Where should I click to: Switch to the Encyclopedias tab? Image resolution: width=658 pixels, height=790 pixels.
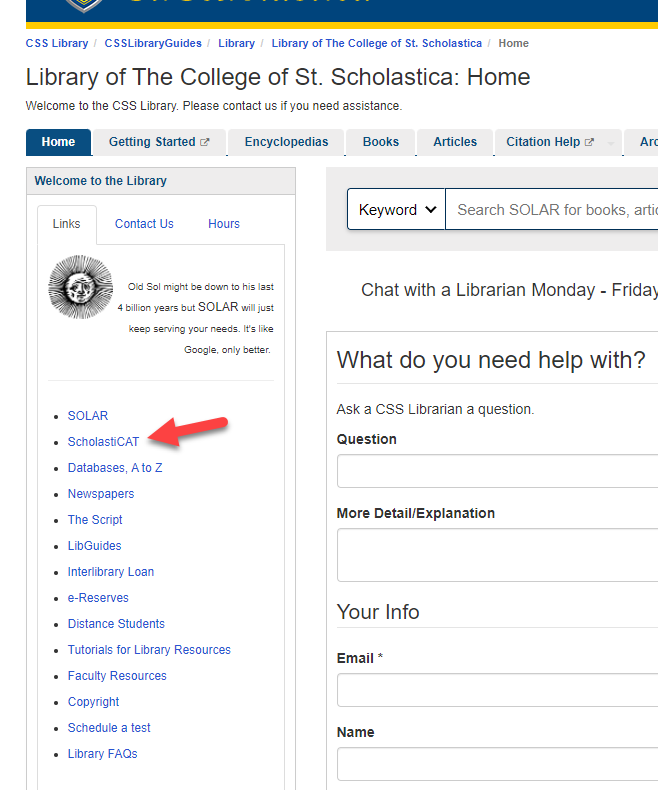(x=286, y=142)
